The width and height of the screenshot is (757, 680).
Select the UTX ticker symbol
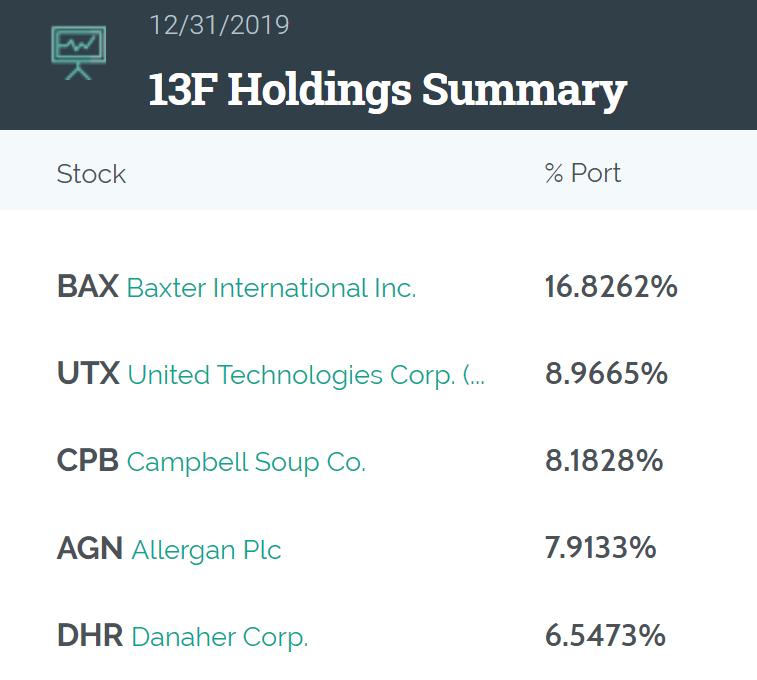pos(88,374)
